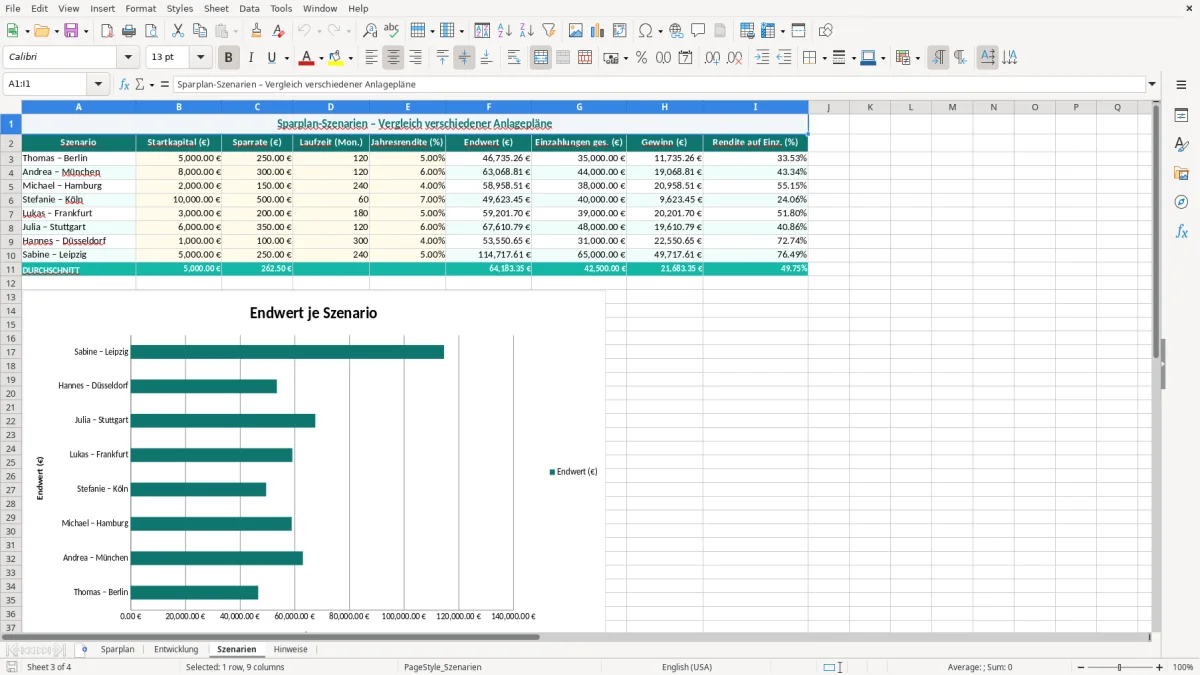The width and height of the screenshot is (1200, 675).
Task: Toggle Wrap Text
Action: click(514, 58)
